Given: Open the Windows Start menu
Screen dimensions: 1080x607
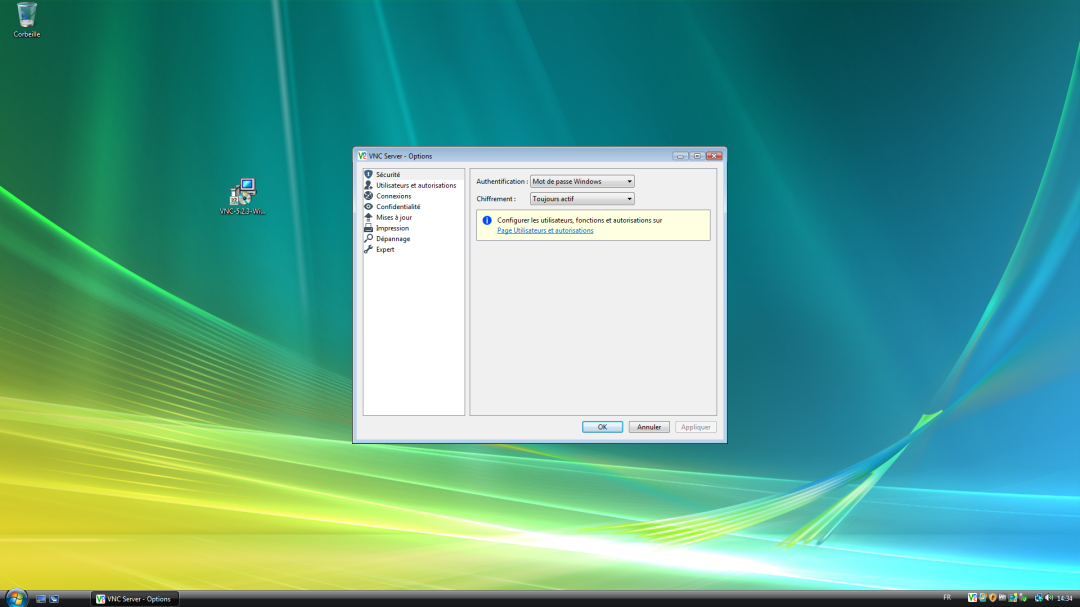Looking at the screenshot, I should [x=15, y=598].
